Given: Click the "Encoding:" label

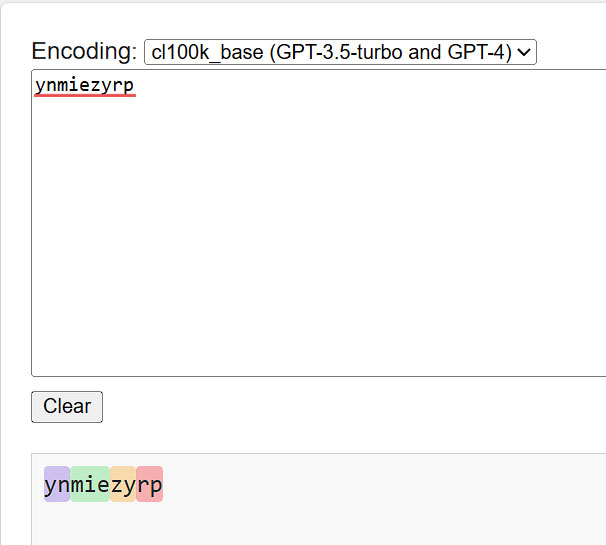Looking at the screenshot, I should click(x=84, y=51).
